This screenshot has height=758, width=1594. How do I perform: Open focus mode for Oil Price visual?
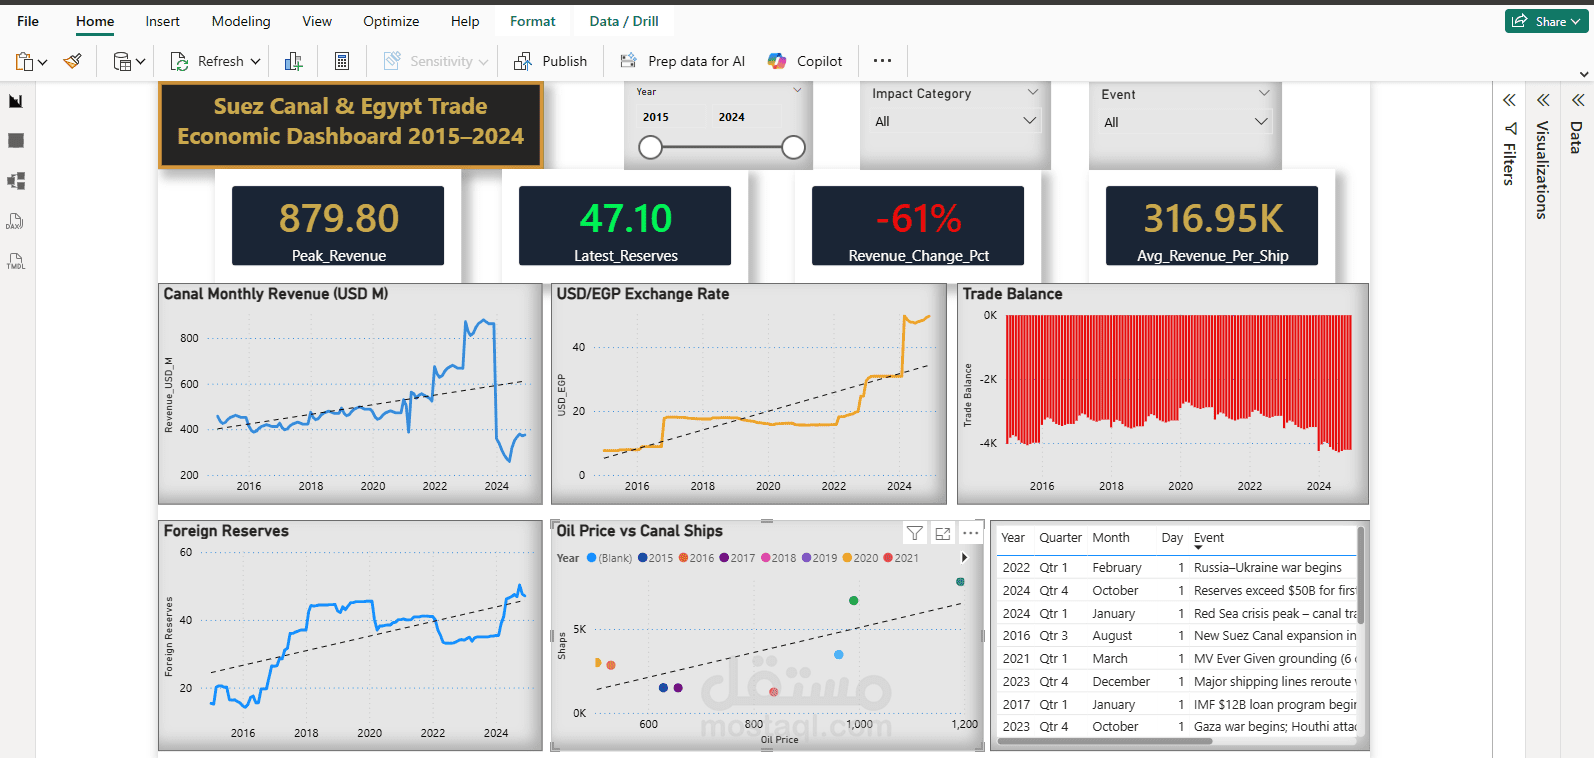pos(943,533)
